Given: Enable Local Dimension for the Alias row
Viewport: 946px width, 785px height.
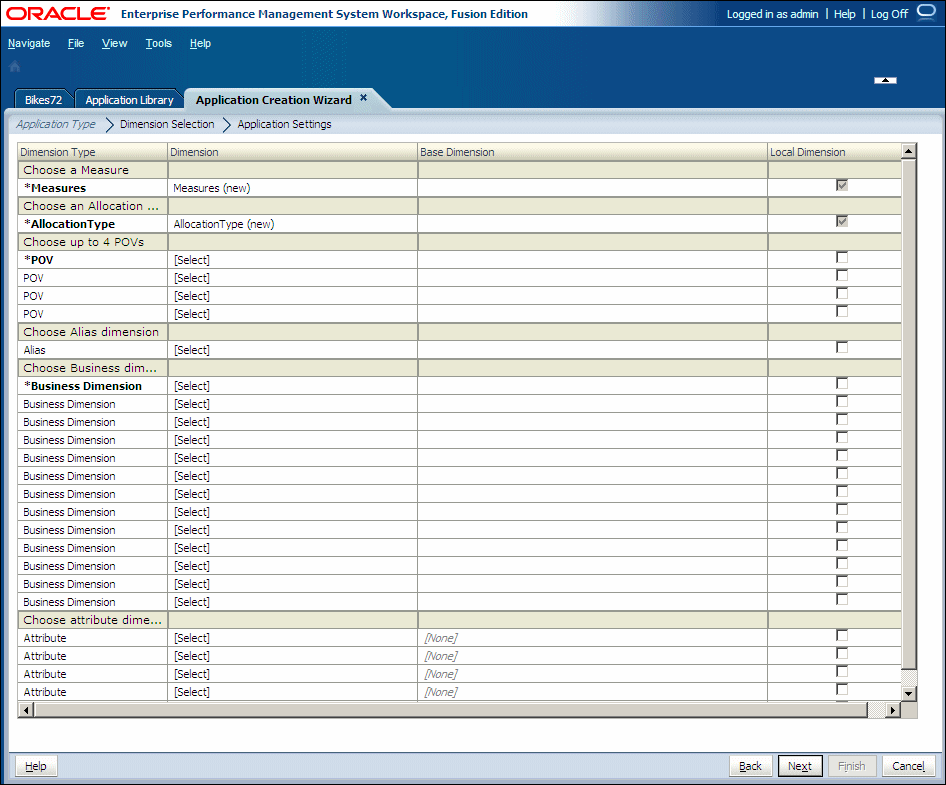Looking at the screenshot, I should coord(841,346).
